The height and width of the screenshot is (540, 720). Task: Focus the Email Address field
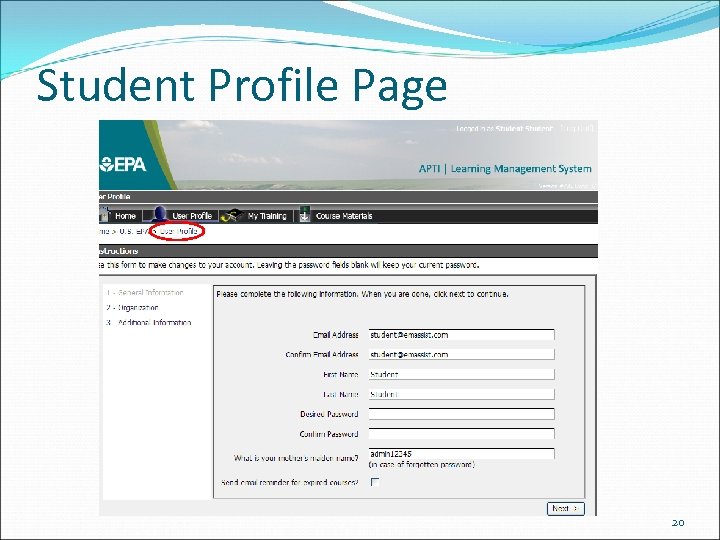coord(461,335)
